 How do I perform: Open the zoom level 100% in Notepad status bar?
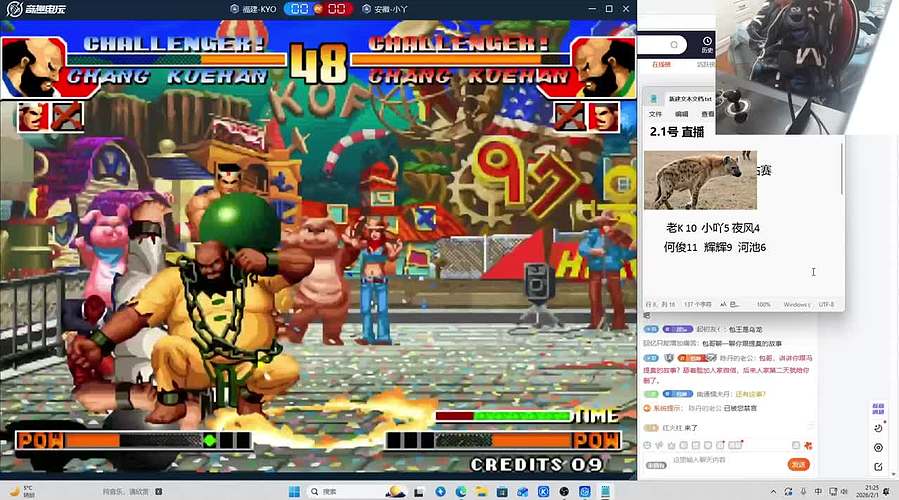763,304
